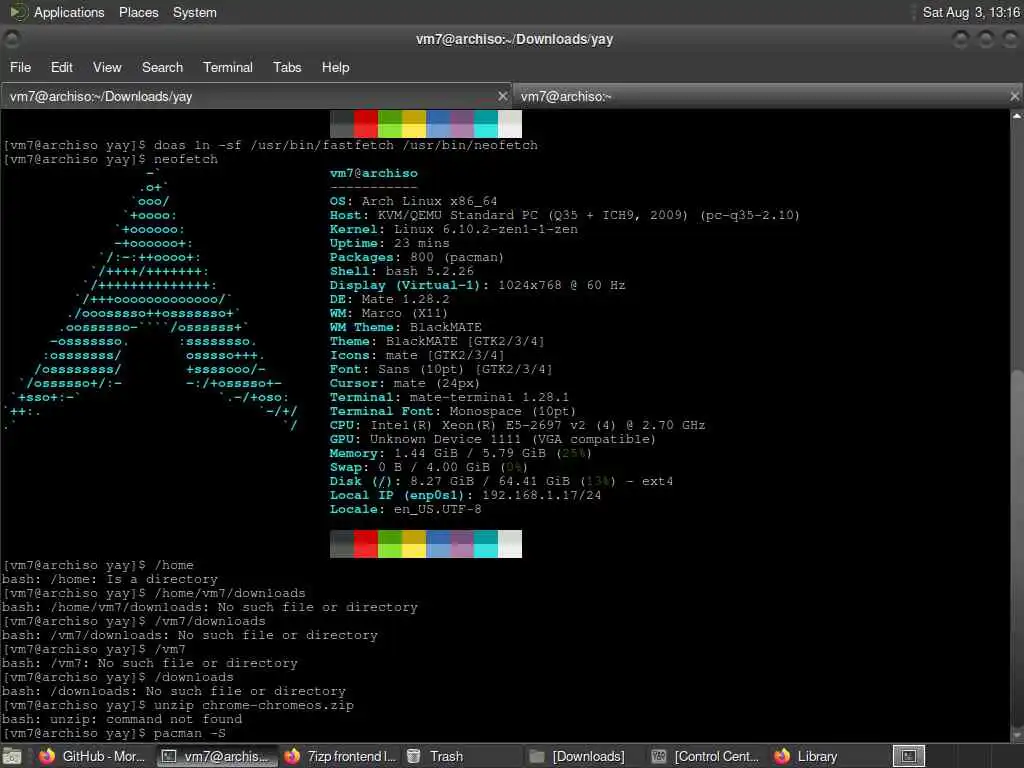This screenshot has width=1024, height=768.
Task: Click the 'unzip: command not found' line
Action: [x=122, y=719]
